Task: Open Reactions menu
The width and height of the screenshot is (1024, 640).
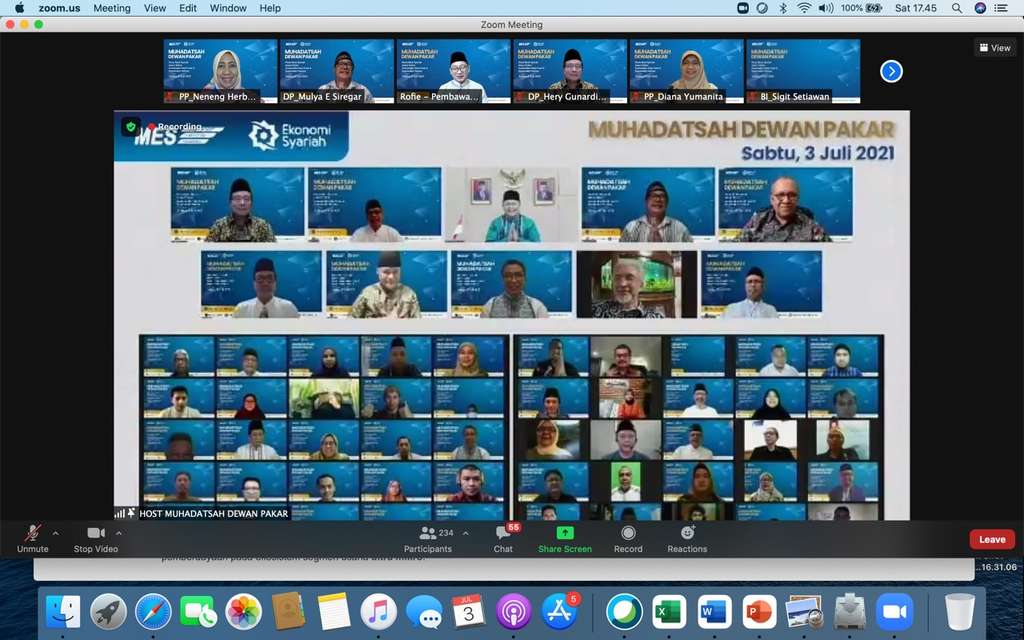Action: point(687,539)
